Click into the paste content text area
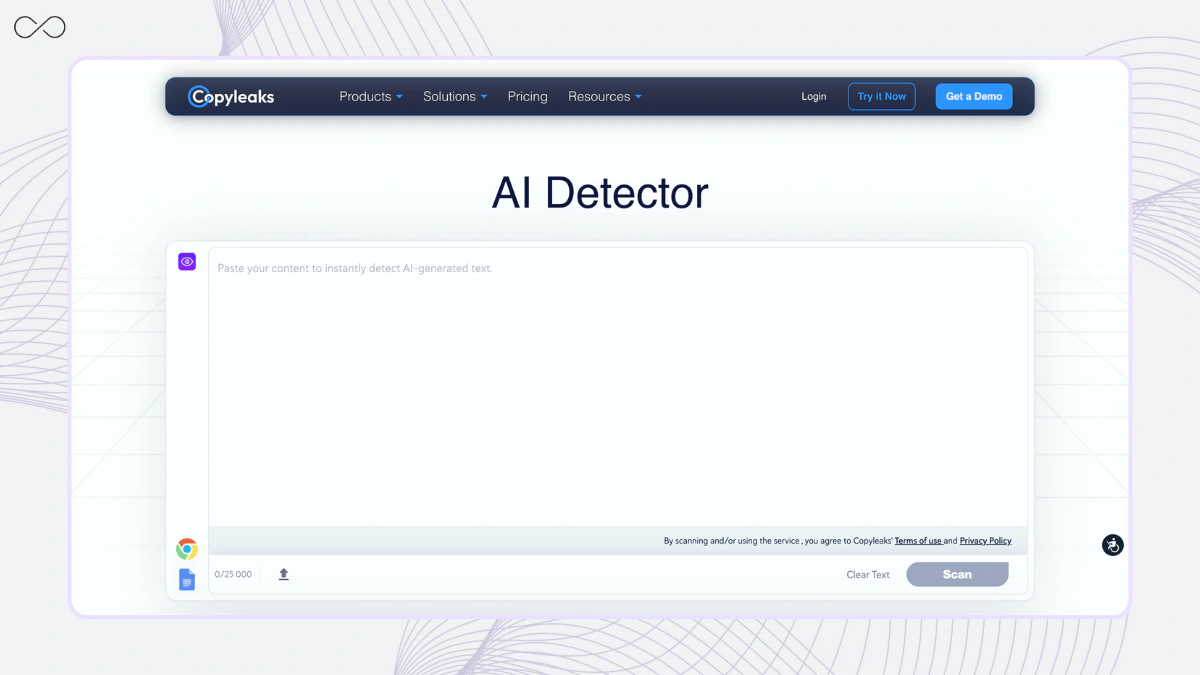The height and width of the screenshot is (675, 1200). pos(618,387)
